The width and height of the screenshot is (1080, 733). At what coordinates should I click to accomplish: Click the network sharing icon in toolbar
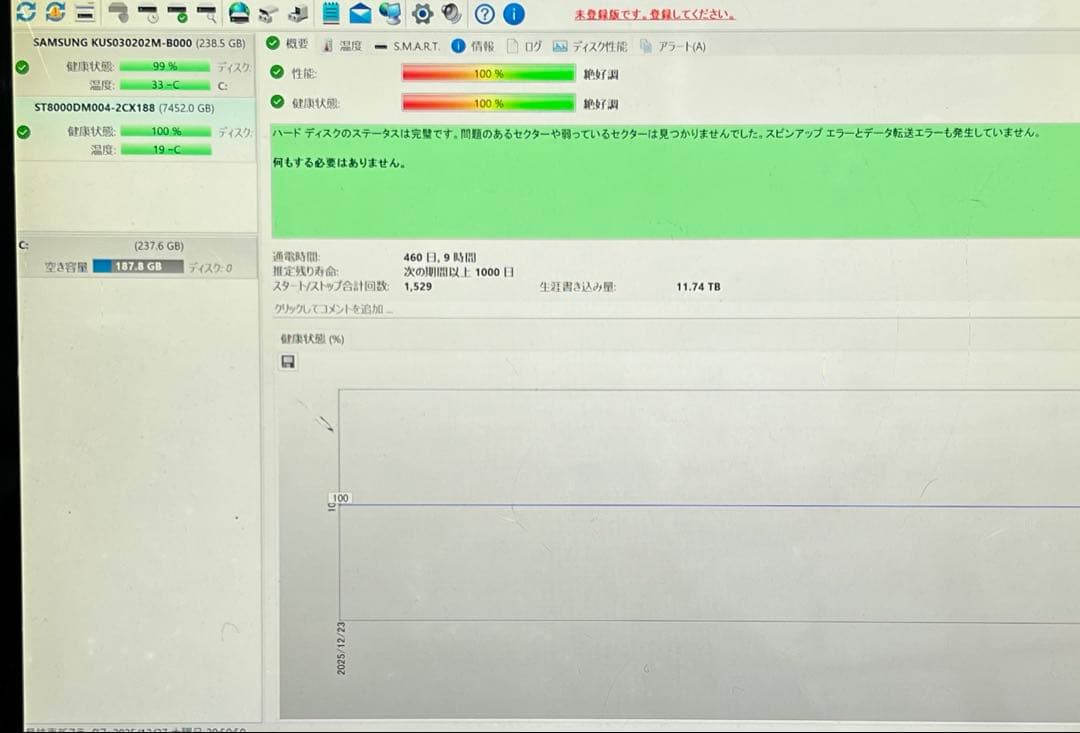point(392,14)
